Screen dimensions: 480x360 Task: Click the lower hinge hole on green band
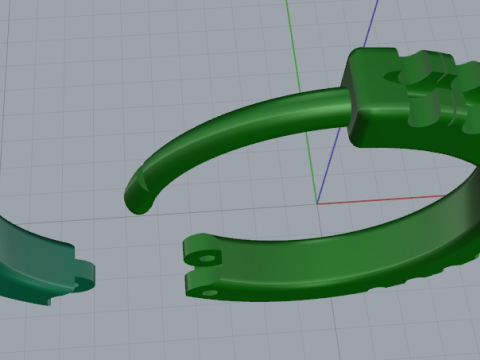[210, 293]
